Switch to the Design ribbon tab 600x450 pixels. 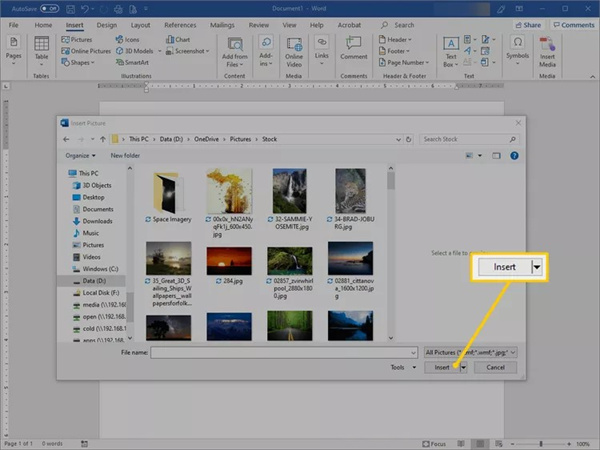point(106,24)
